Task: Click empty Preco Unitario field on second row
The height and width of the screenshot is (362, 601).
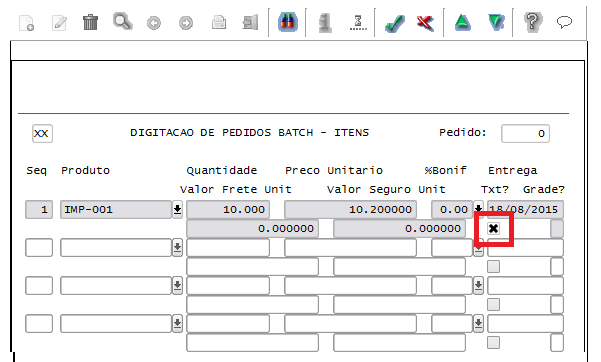Action: pos(350,248)
